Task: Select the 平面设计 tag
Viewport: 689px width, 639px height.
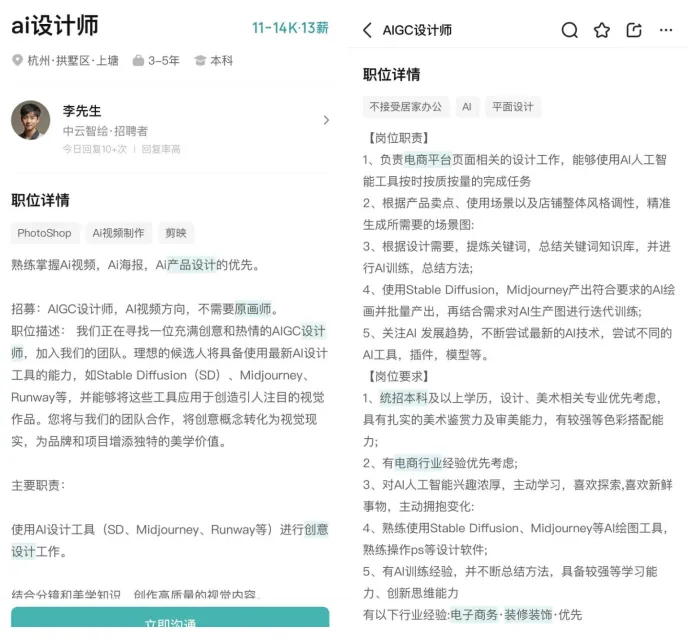Action: click(x=513, y=107)
